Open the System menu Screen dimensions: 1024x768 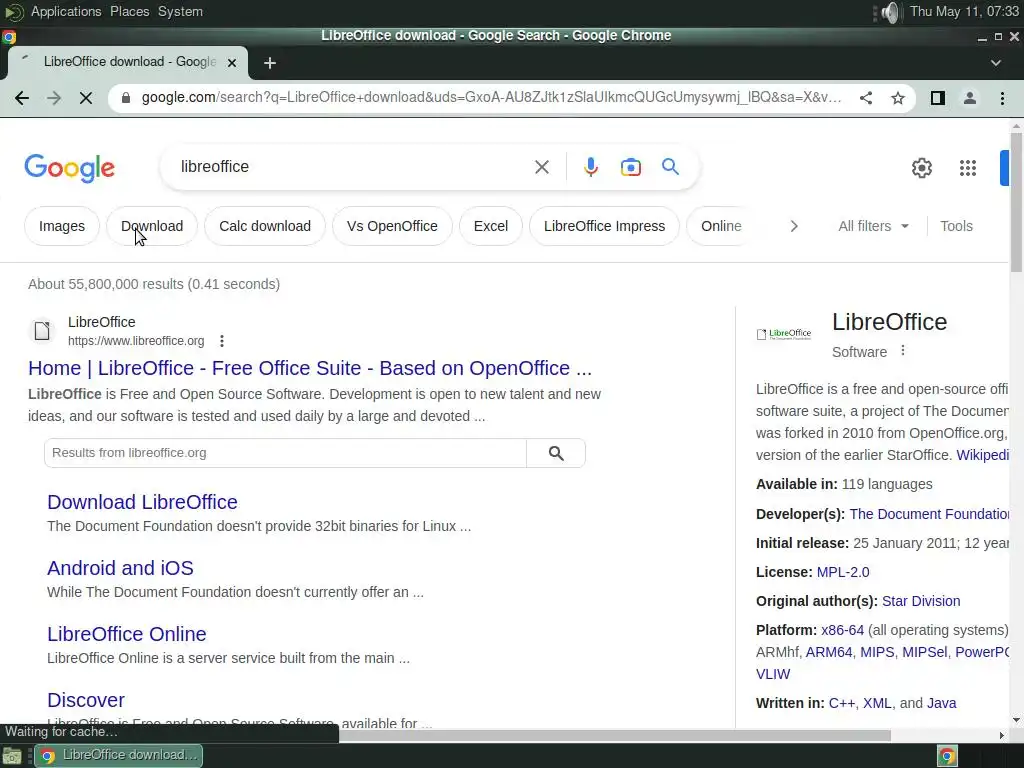point(180,12)
